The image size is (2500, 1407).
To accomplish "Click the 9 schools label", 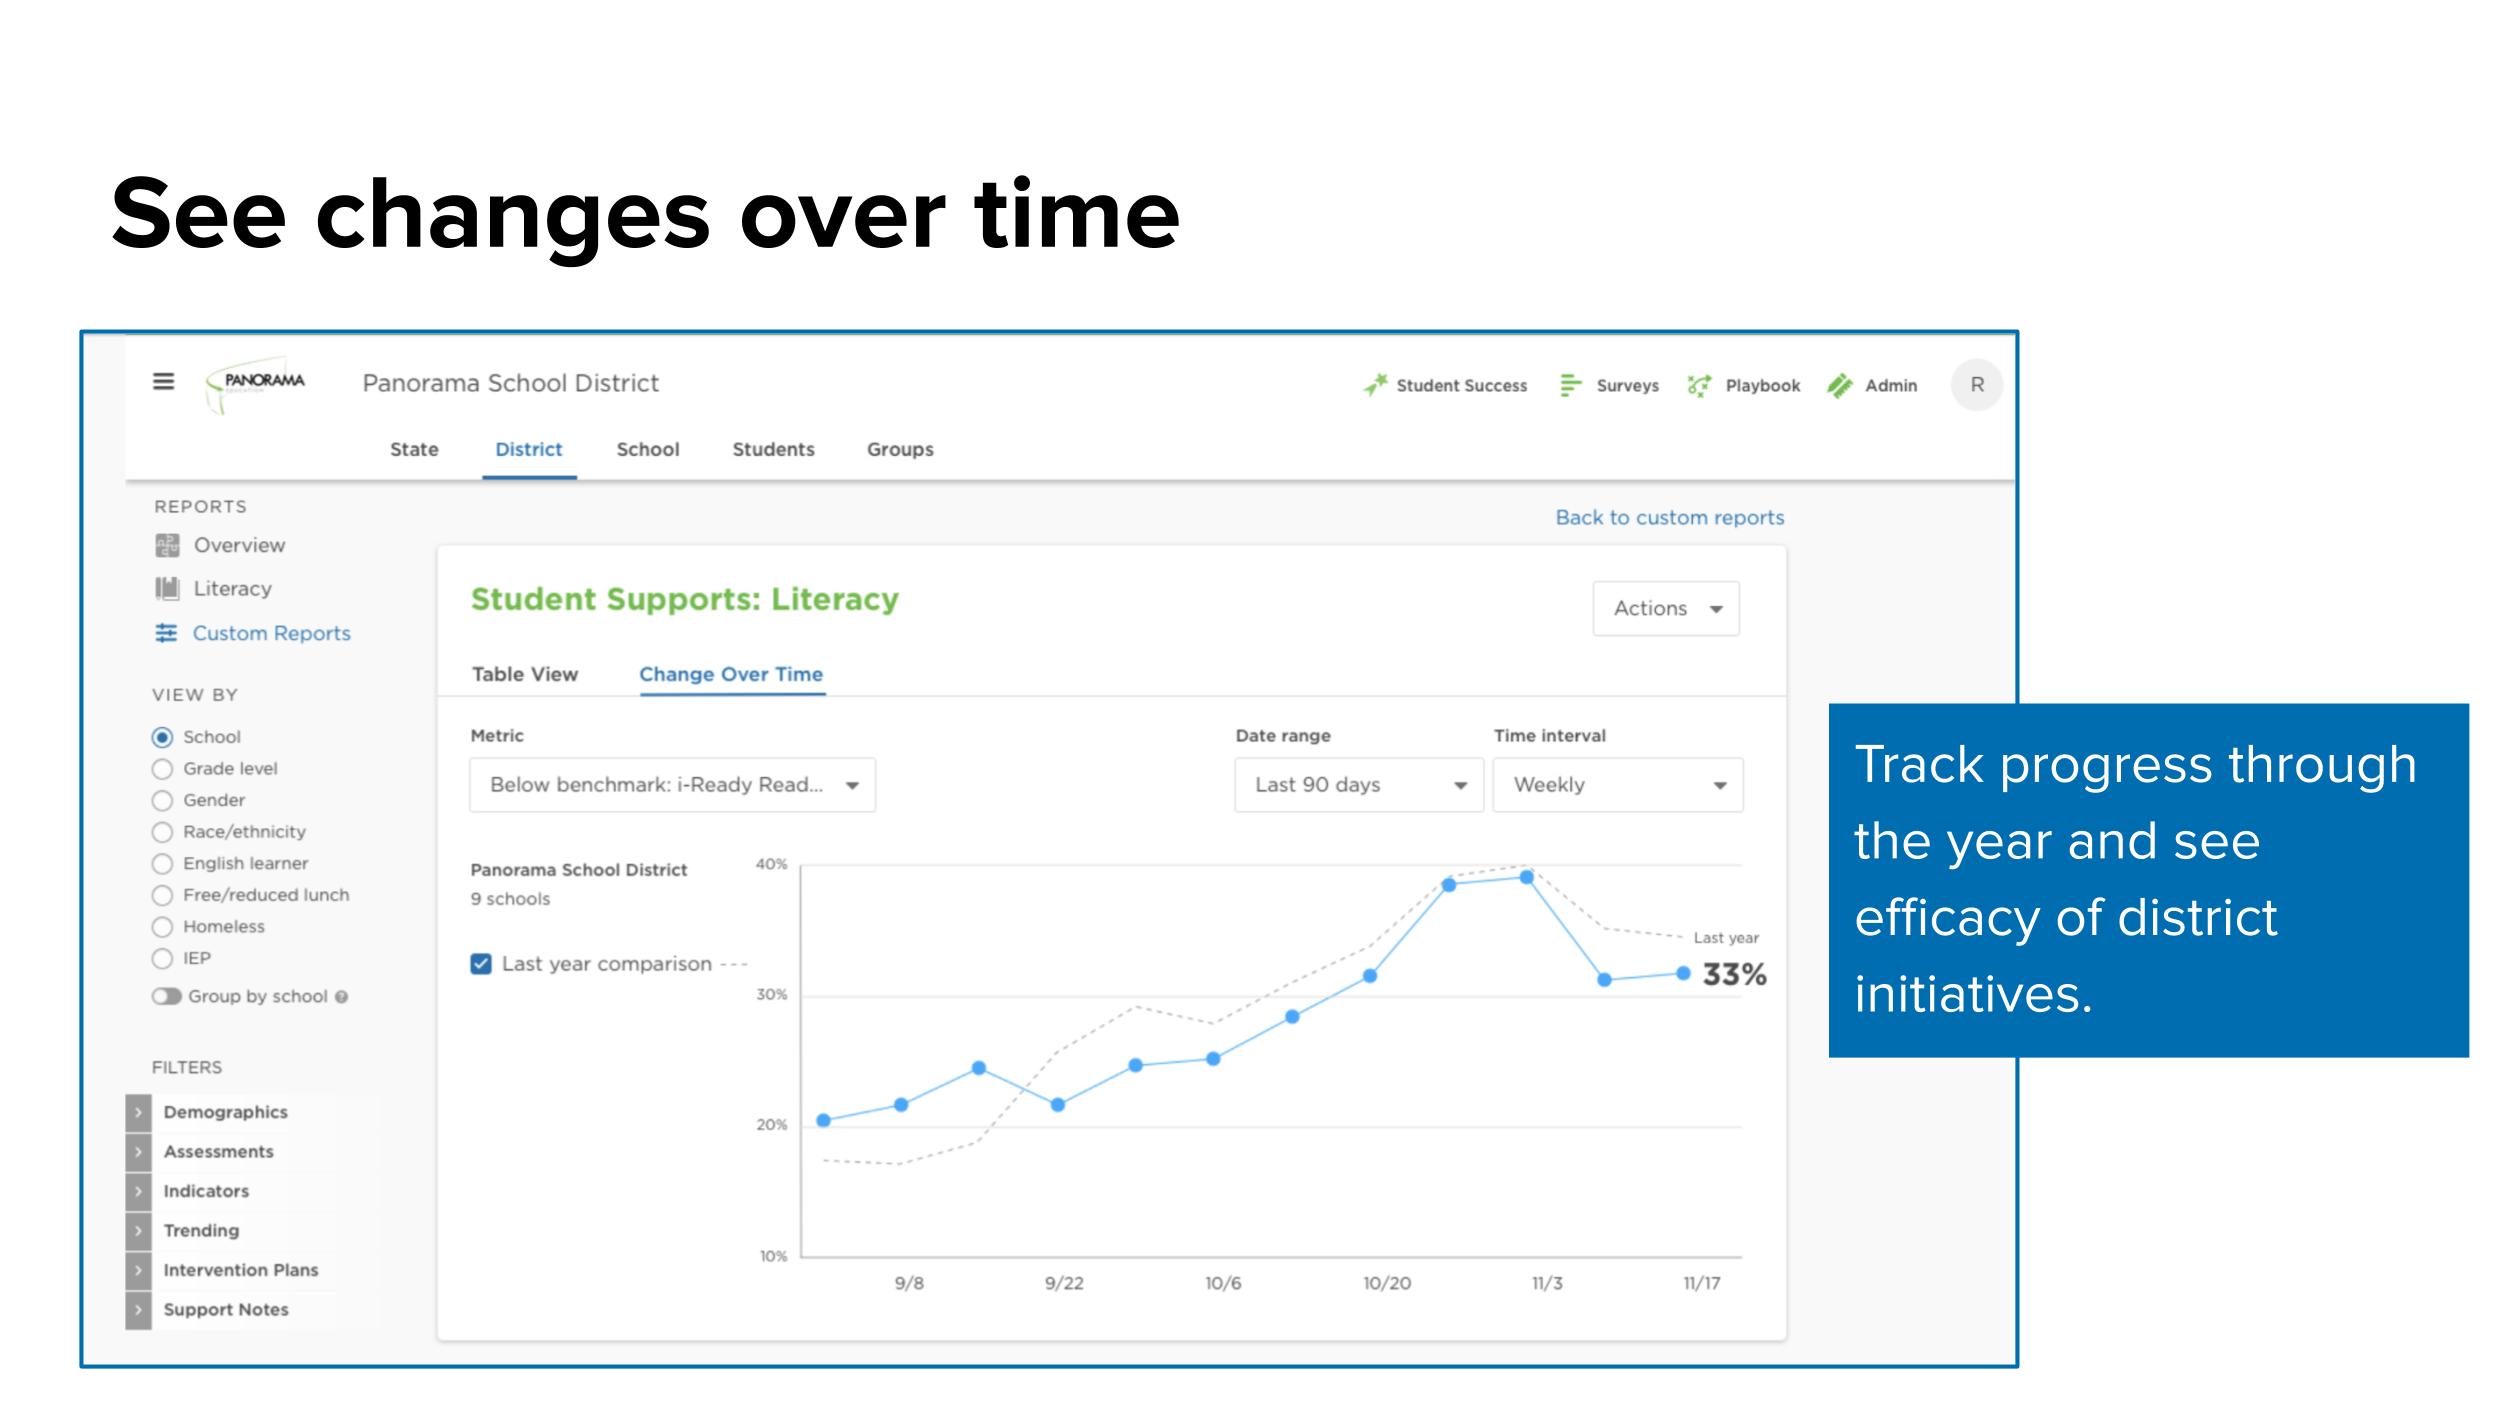I will click(x=510, y=899).
